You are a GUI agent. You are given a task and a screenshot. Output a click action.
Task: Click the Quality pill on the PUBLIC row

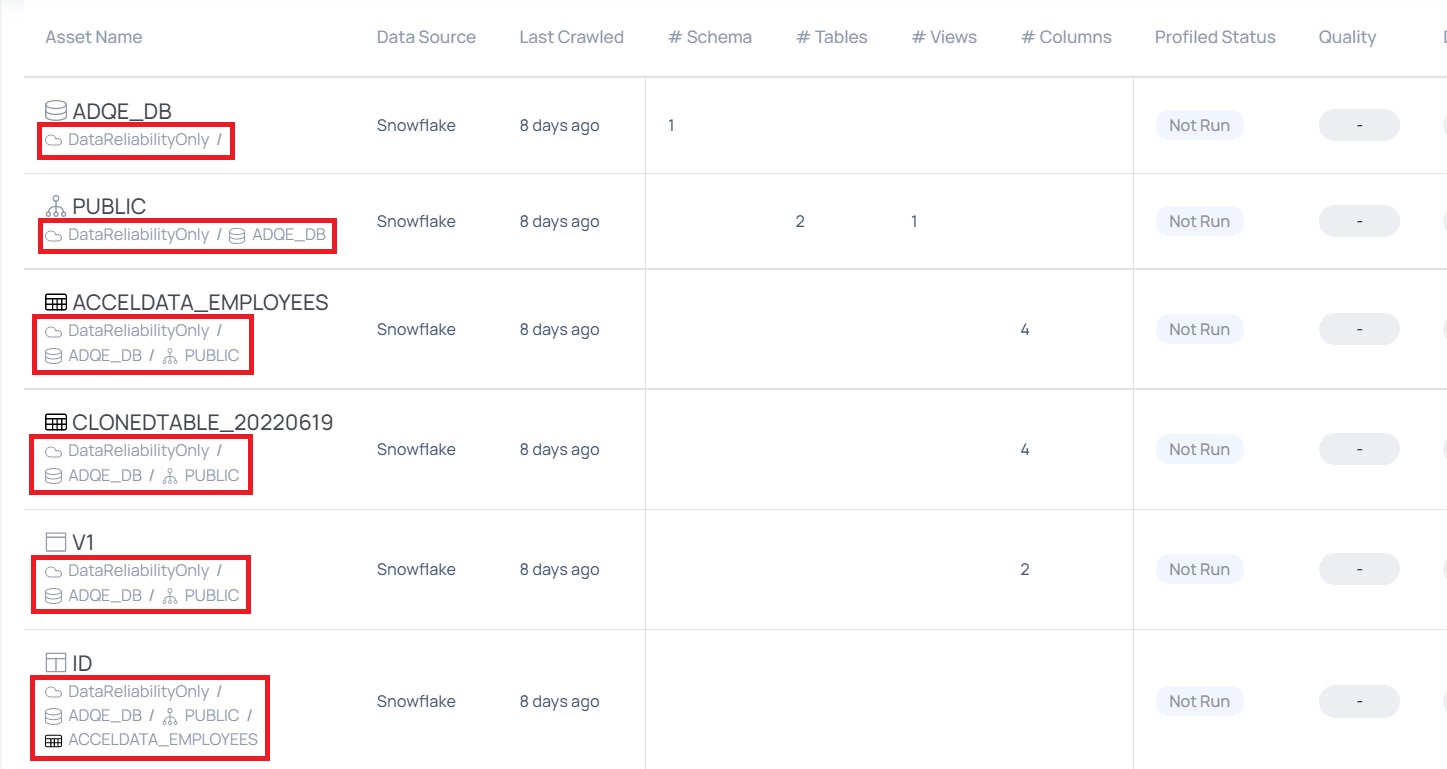[1358, 221]
